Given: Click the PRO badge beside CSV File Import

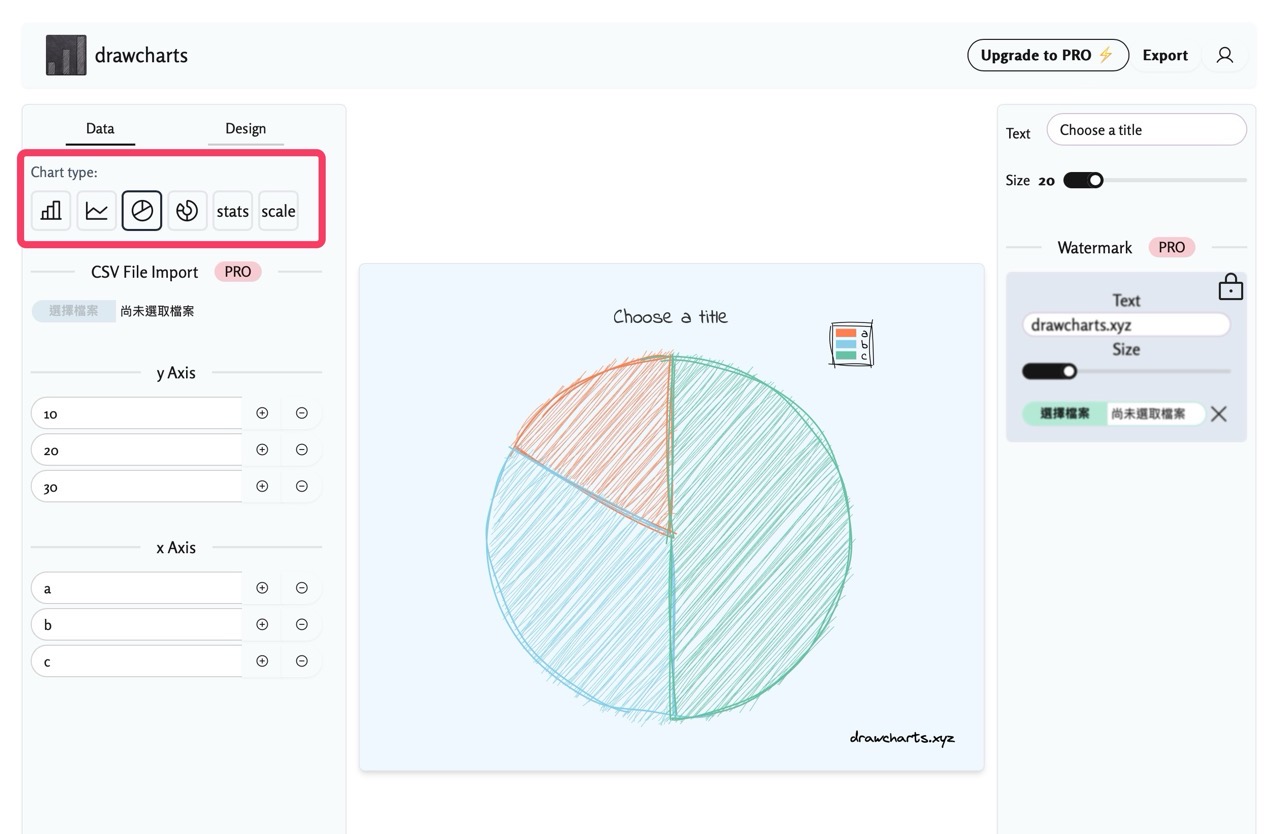Looking at the screenshot, I should [238, 272].
